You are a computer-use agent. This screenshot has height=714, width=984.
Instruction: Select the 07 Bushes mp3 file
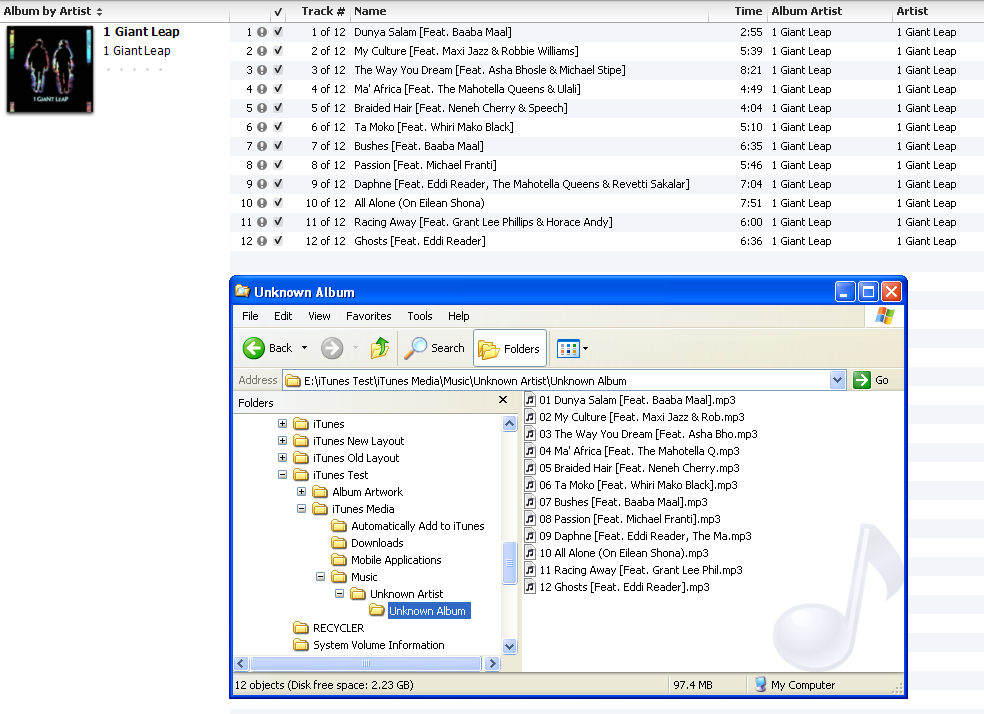(x=616, y=501)
